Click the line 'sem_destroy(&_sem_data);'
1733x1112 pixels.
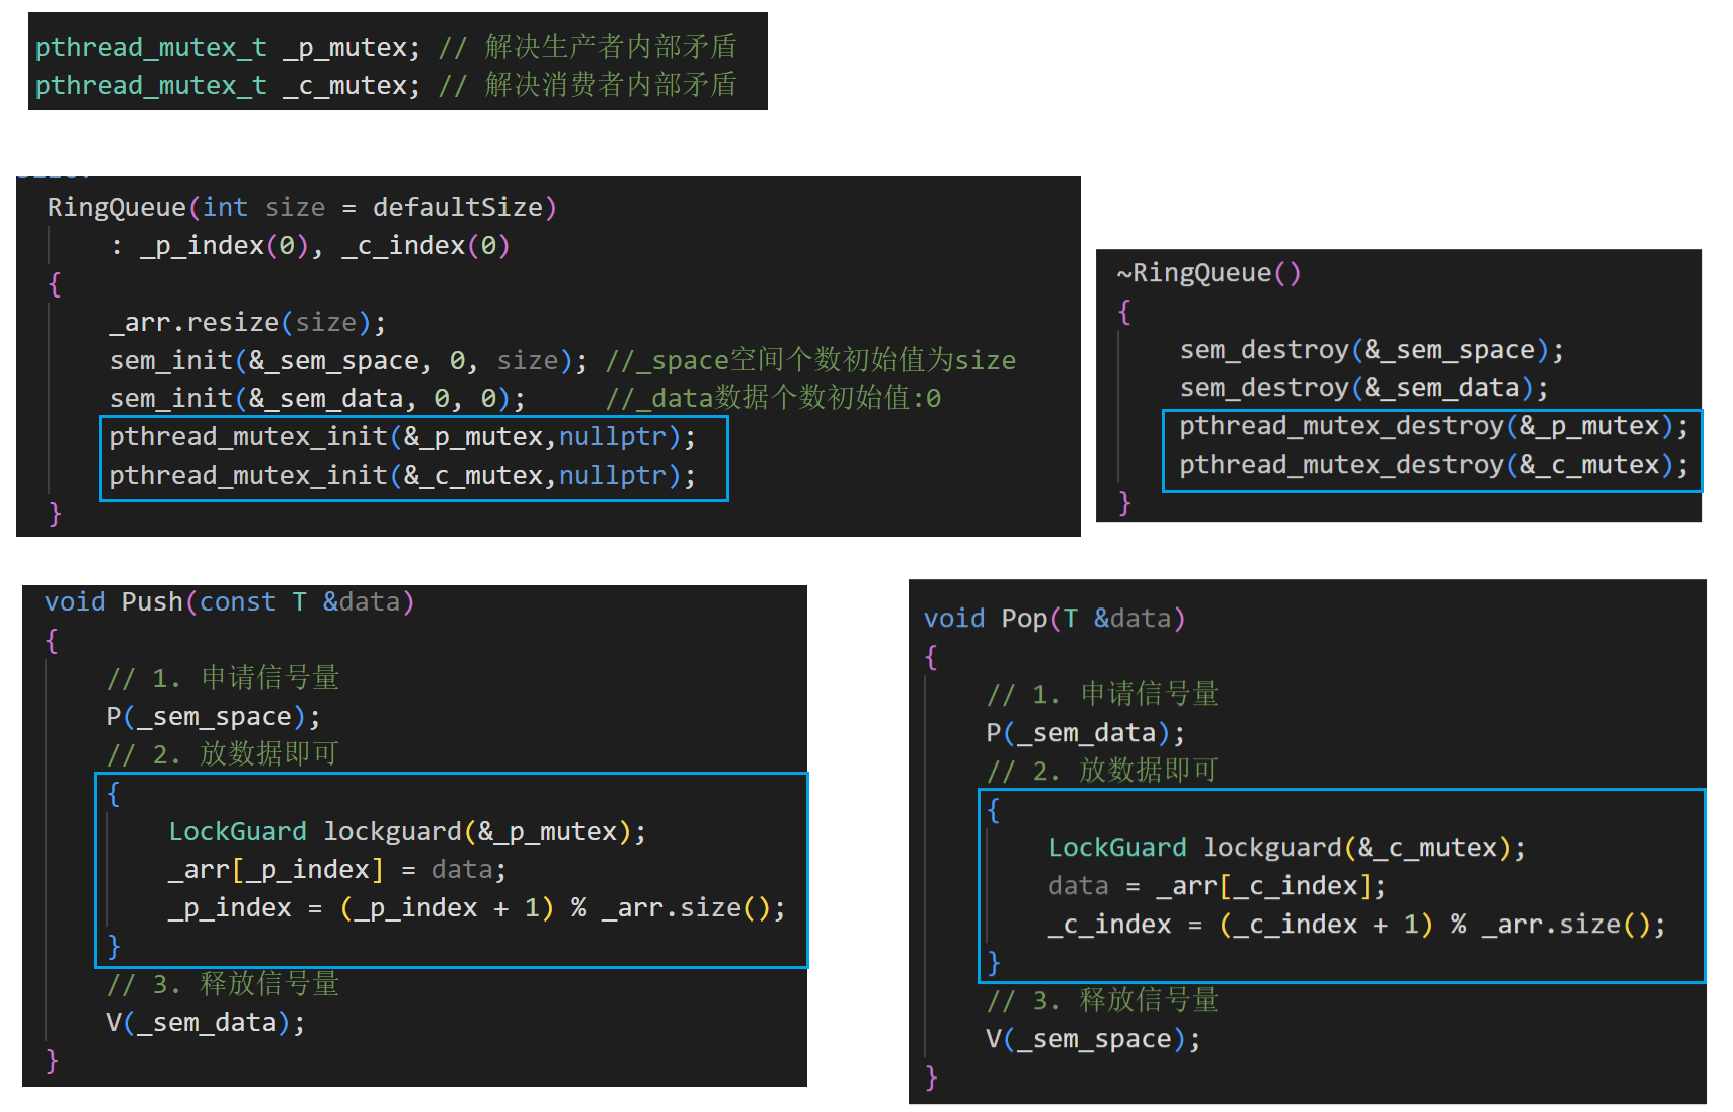[x=1364, y=388]
